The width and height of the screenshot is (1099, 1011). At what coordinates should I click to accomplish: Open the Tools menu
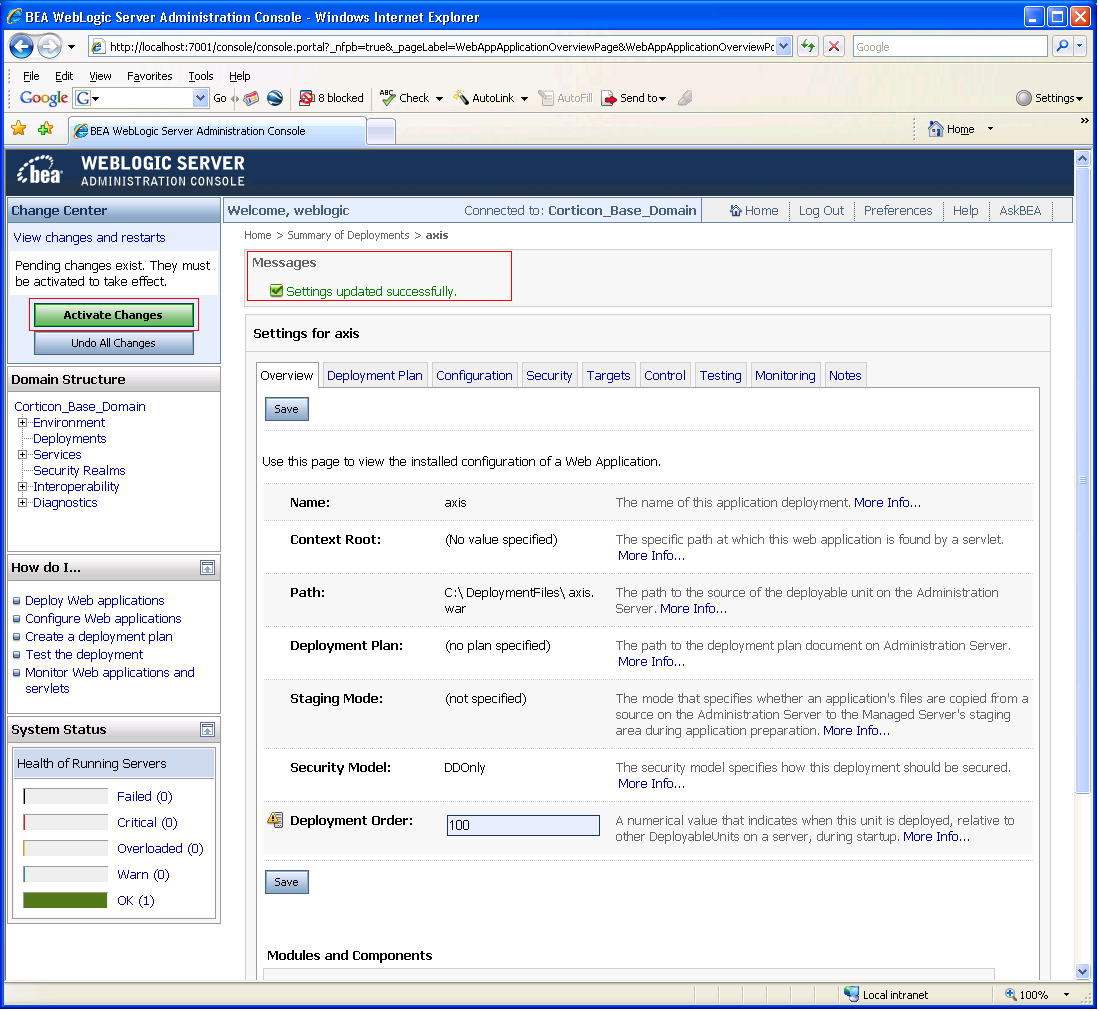(200, 76)
